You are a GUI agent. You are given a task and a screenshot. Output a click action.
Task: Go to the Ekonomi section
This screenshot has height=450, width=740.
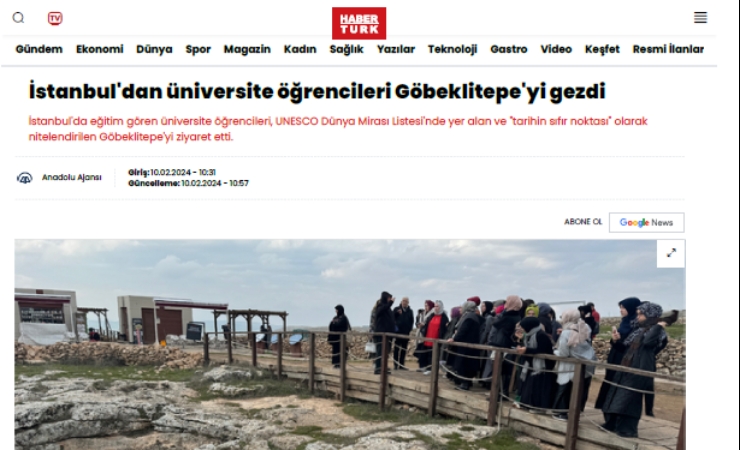tap(100, 49)
